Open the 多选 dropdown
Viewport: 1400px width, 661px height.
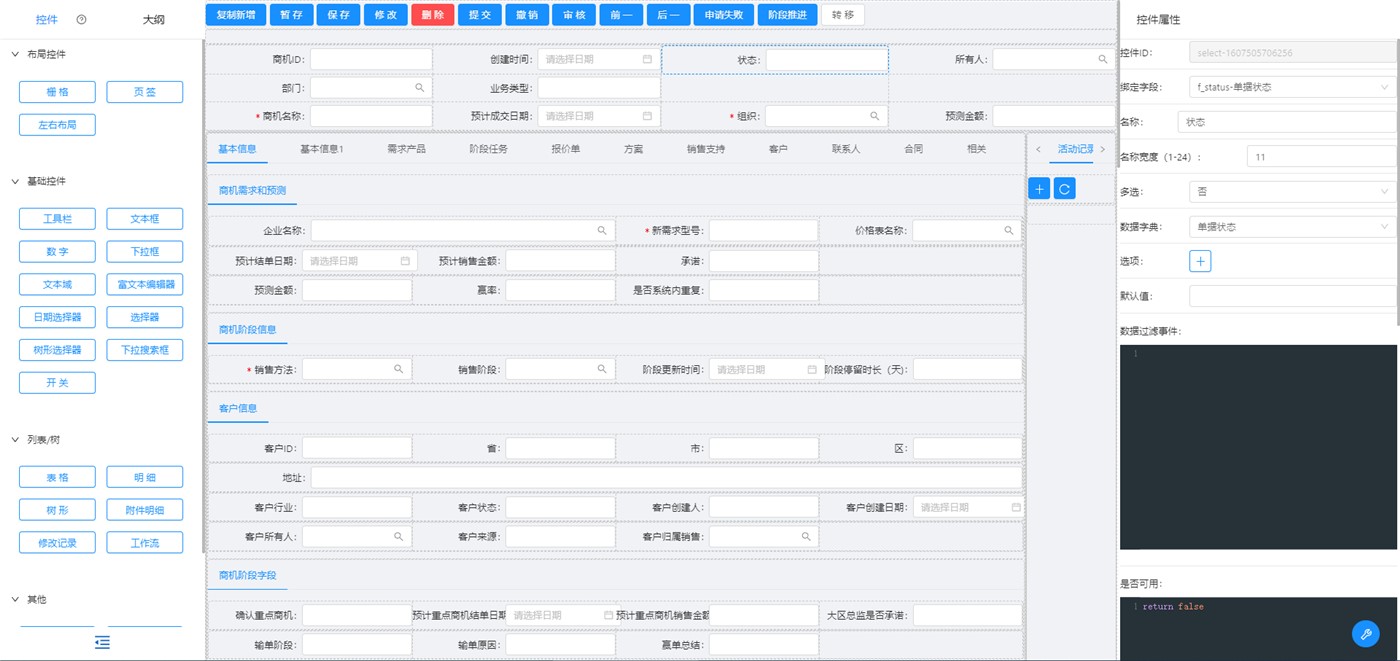(1290, 191)
